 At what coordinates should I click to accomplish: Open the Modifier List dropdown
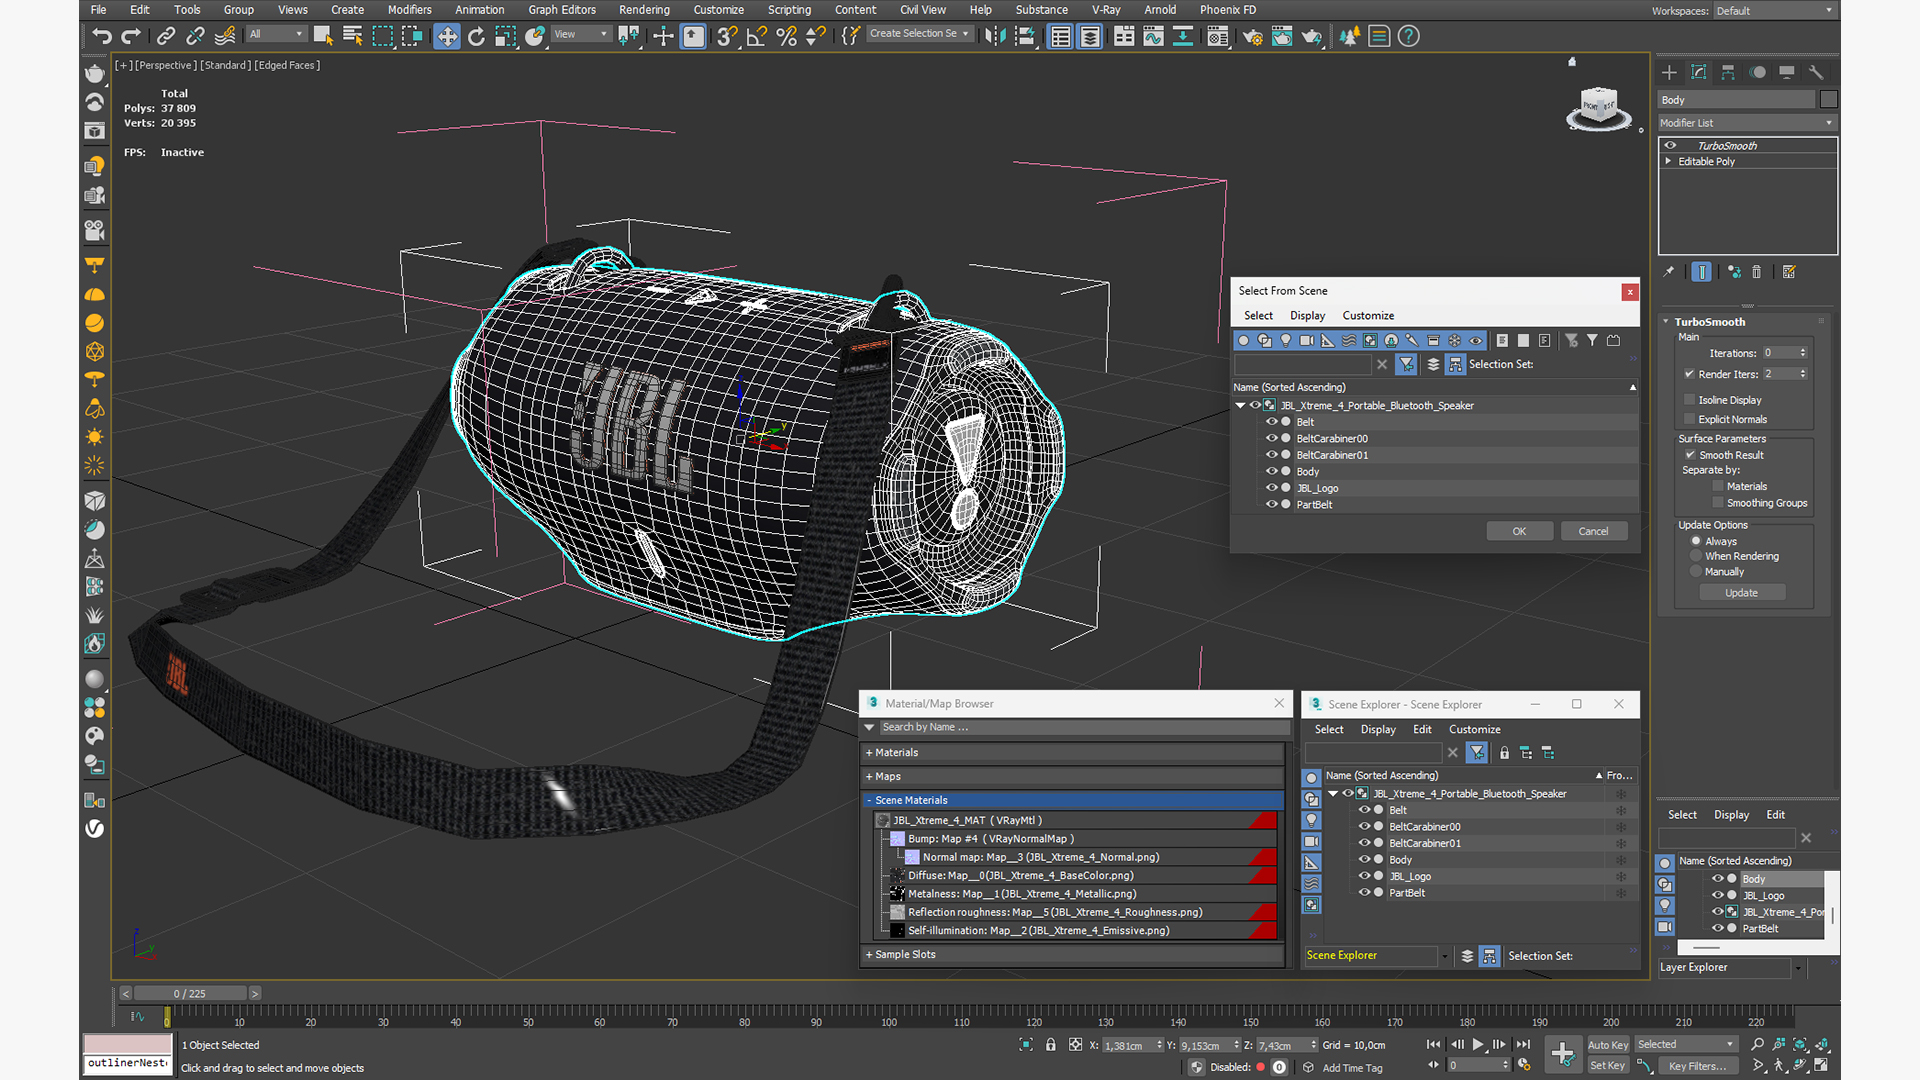(x=1747, y=123)
